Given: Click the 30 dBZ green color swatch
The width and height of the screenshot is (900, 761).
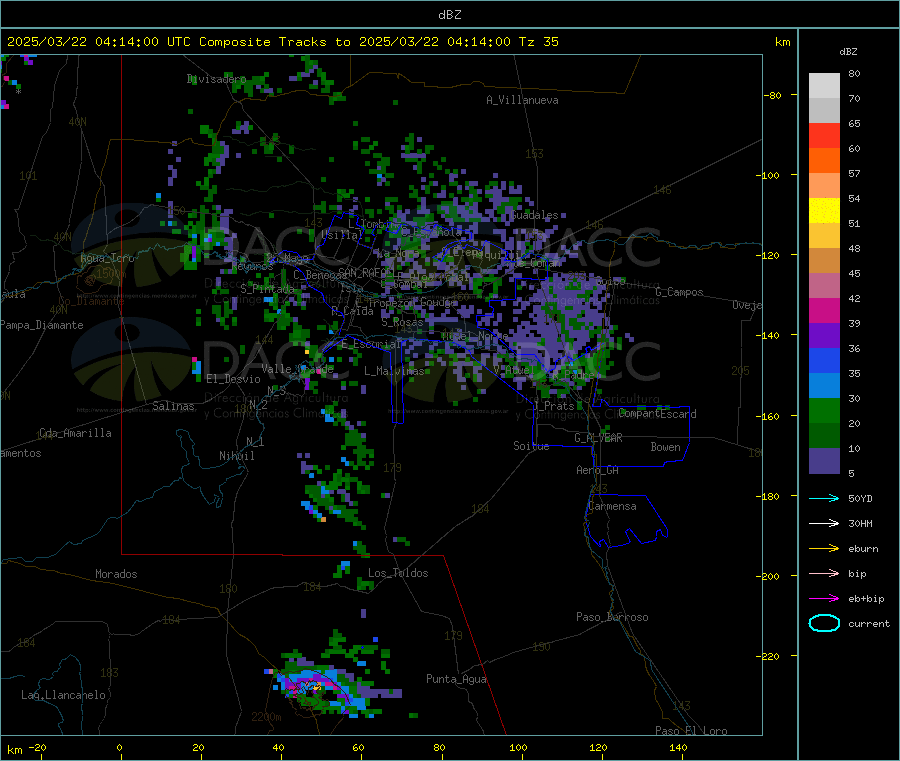Looking at the screenshot, I should click(x=824, y=410).
